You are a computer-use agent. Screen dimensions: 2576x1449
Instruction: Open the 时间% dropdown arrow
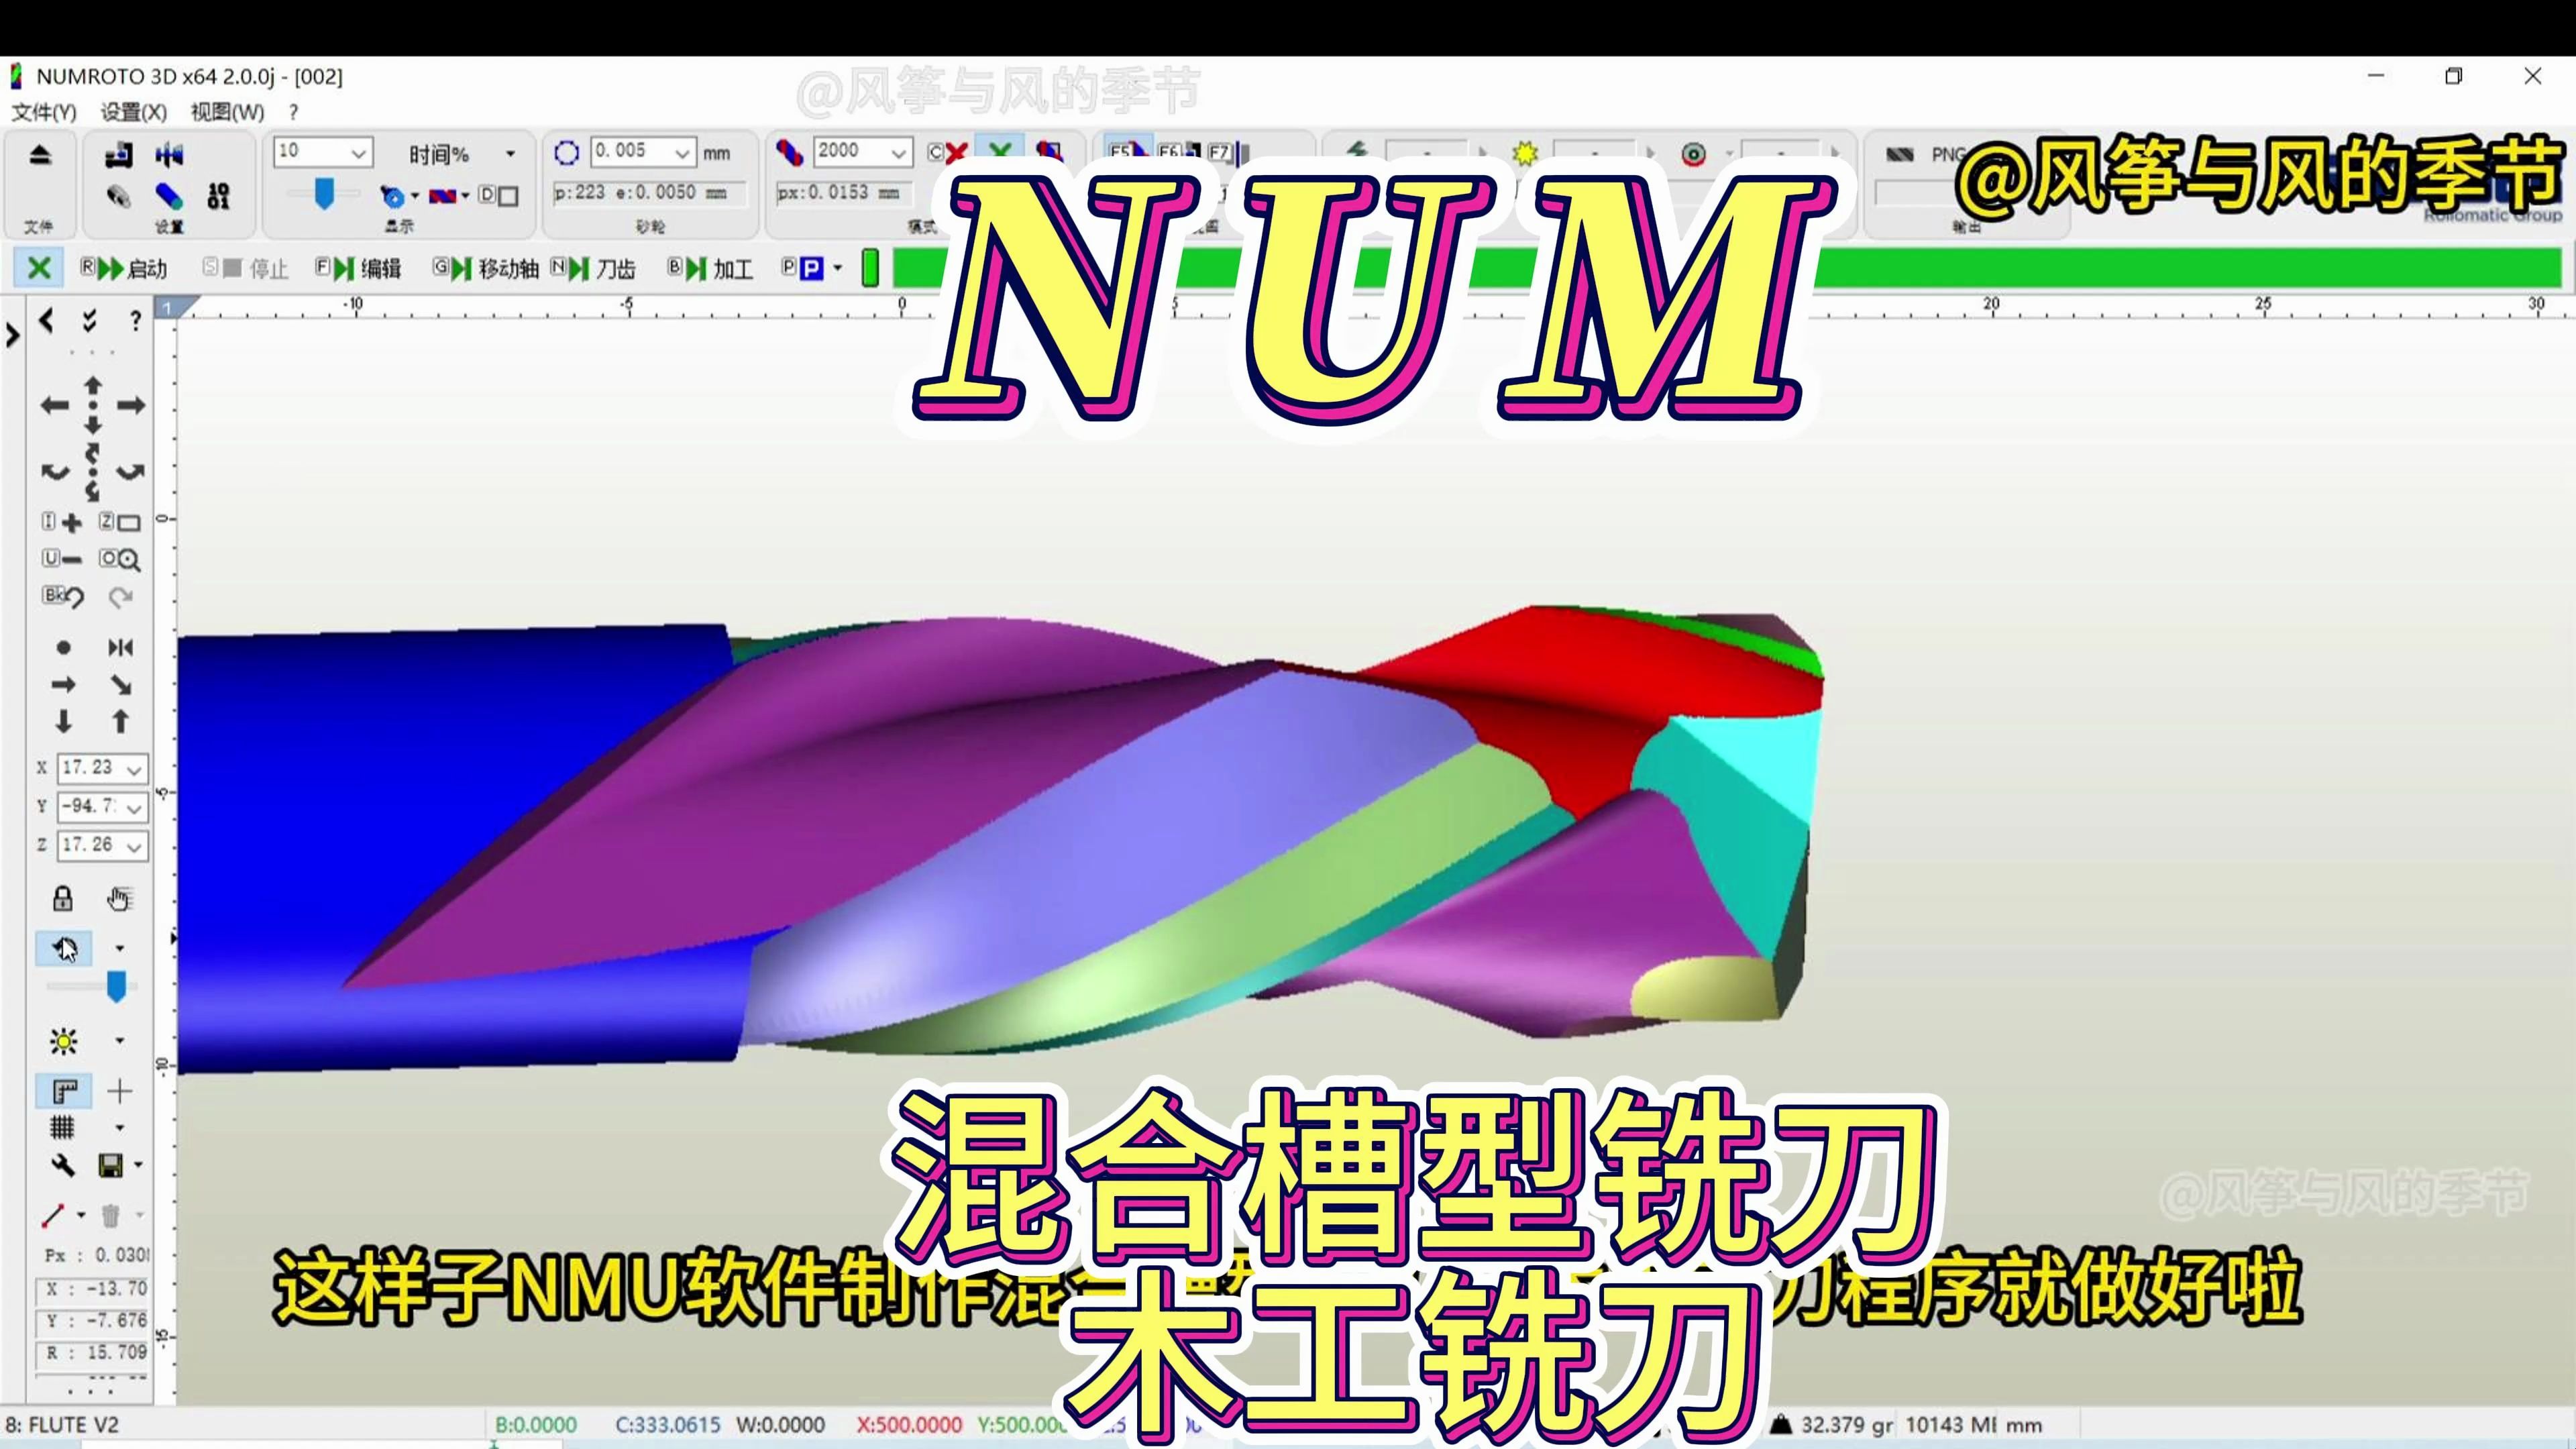(x=510, y=154)
